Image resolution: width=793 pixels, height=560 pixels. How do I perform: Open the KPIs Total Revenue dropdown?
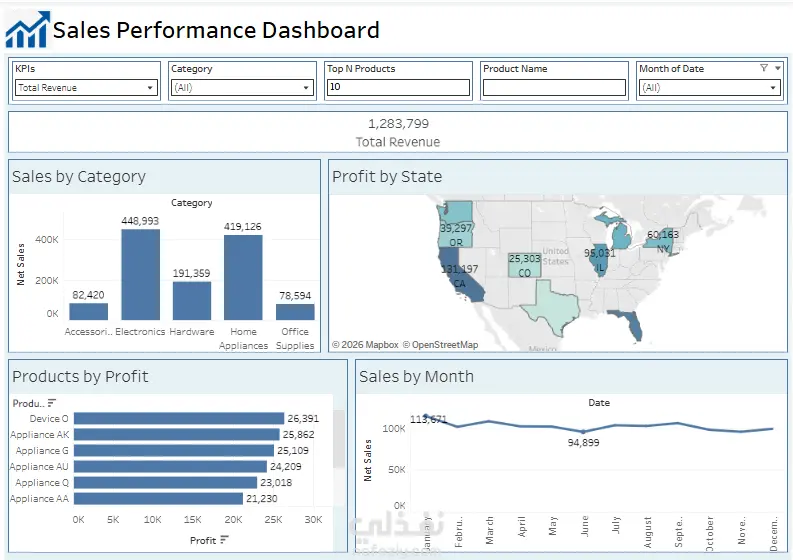[86, 88]
